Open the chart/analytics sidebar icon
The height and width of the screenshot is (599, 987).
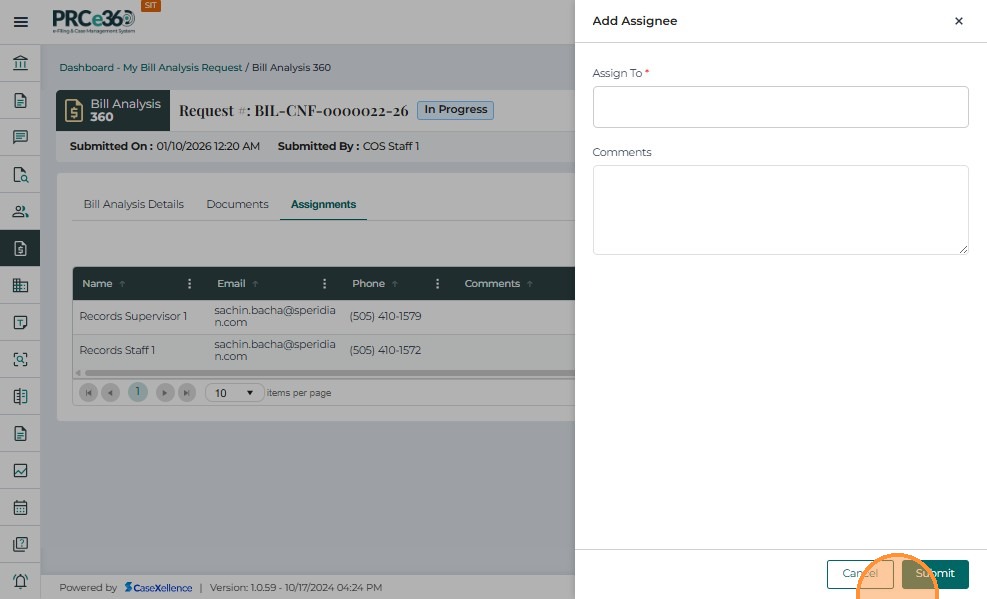pos(20,471)
